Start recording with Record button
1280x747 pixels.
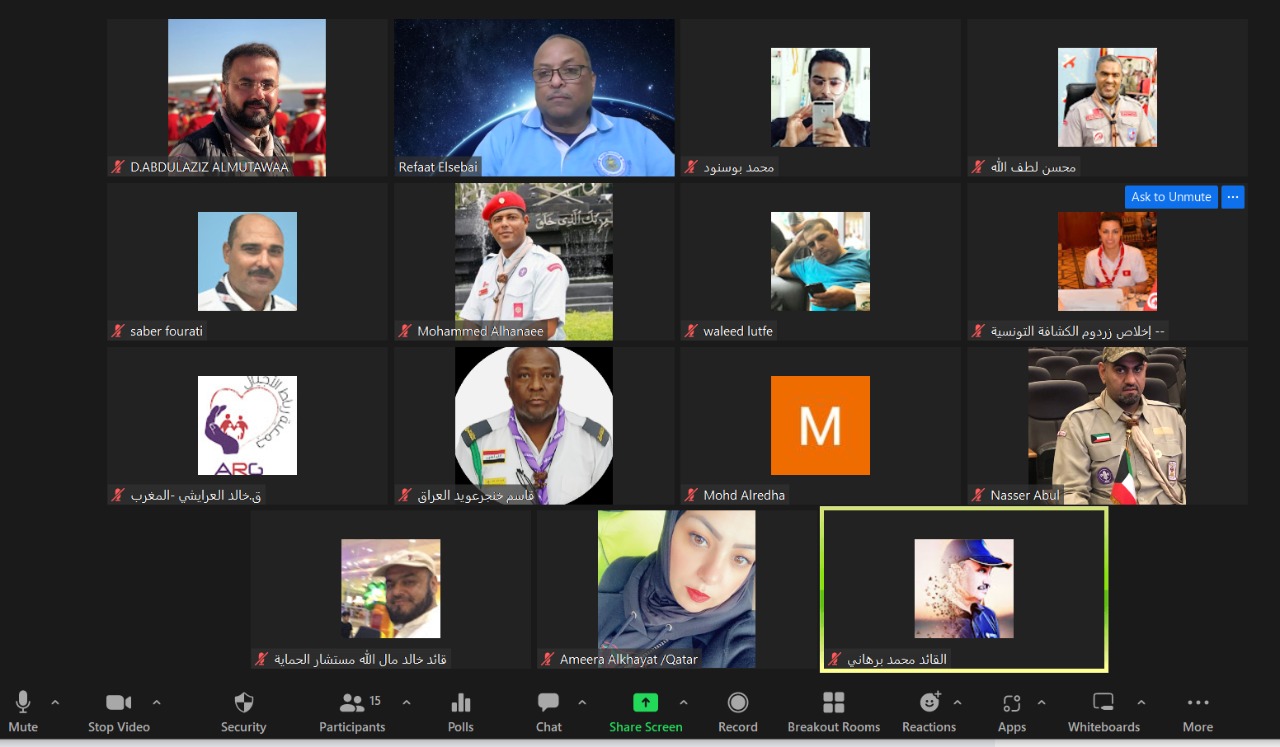737,703
